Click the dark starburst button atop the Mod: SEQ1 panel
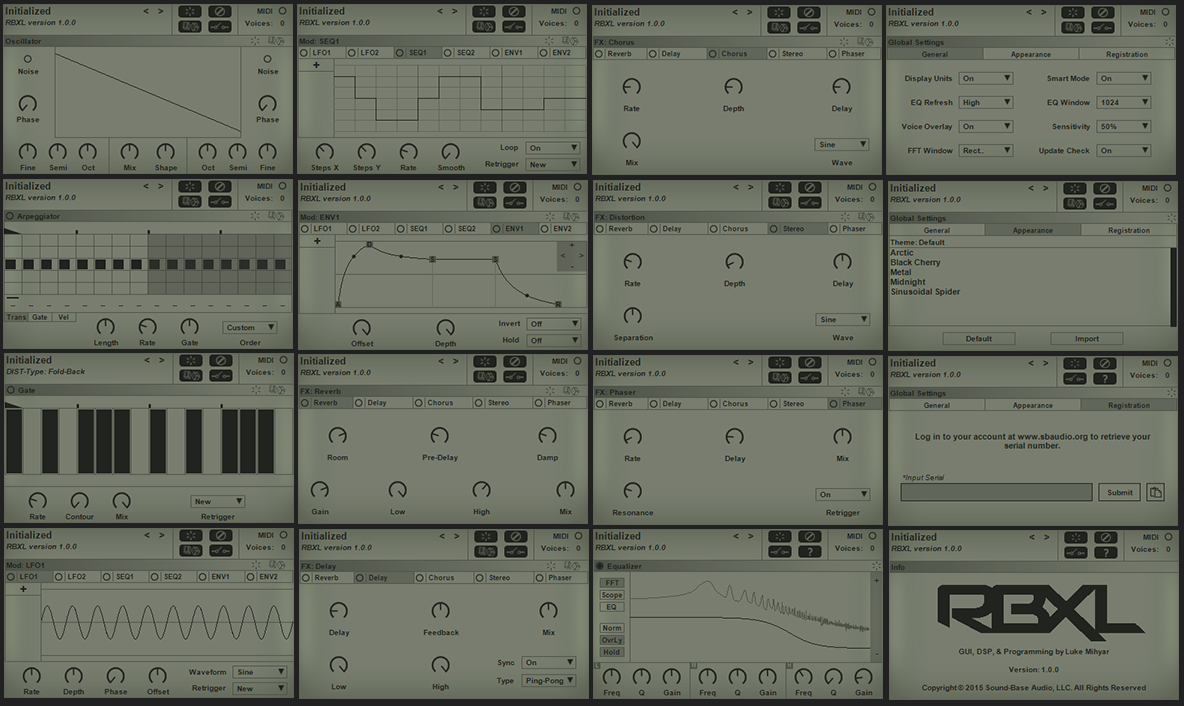The height and width of the screenshot is (706, 1184). (484, 11)
